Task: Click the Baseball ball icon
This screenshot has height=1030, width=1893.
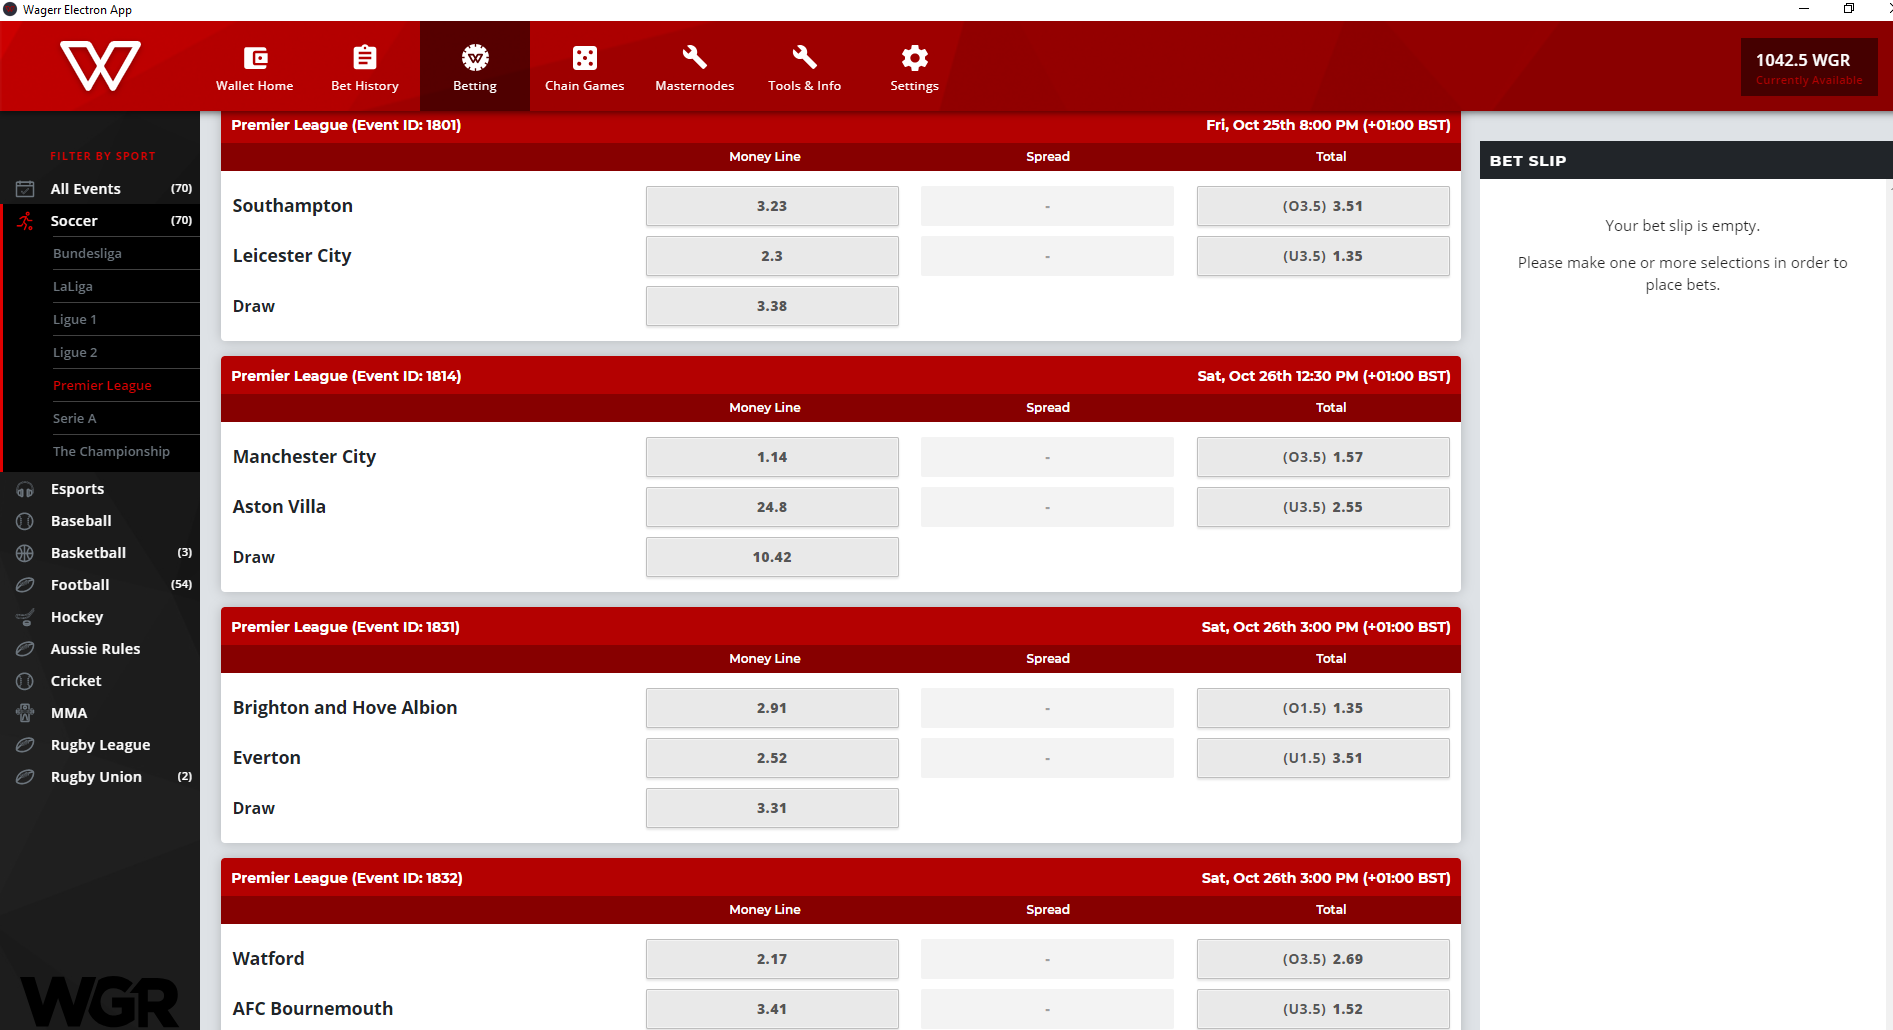Action: point(25,521)
